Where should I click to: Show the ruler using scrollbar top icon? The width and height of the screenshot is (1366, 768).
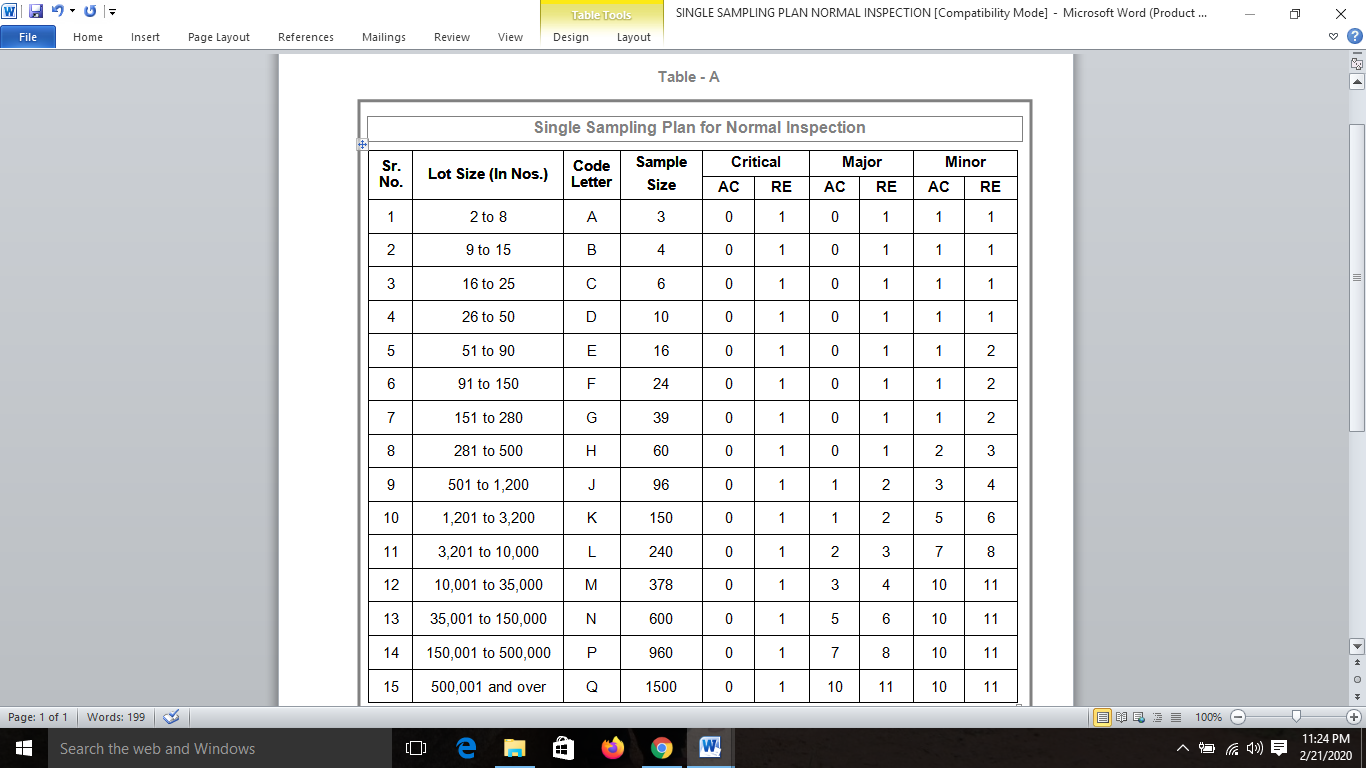click(x=1357, y=63)
